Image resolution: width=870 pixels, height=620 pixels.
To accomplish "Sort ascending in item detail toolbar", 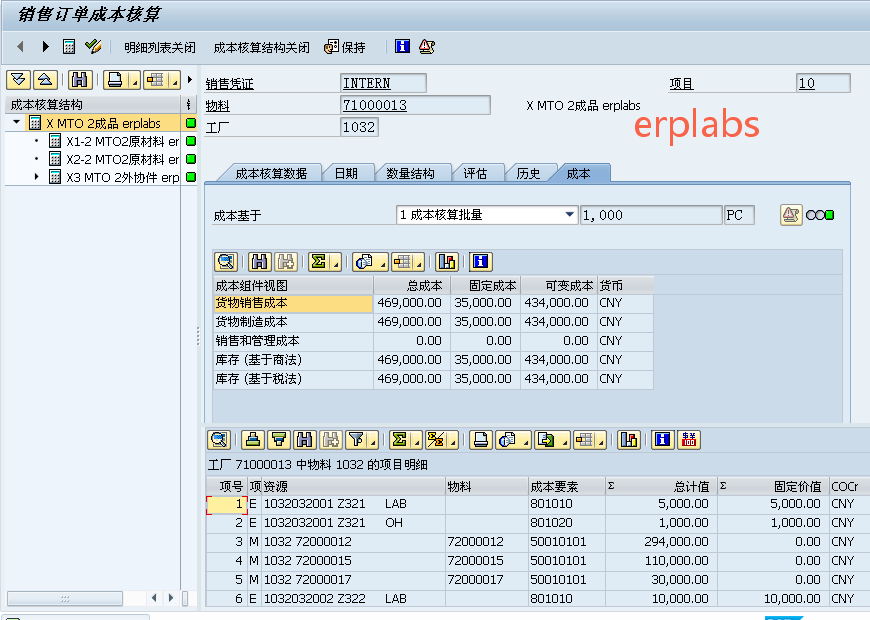I will coord(253,440).
